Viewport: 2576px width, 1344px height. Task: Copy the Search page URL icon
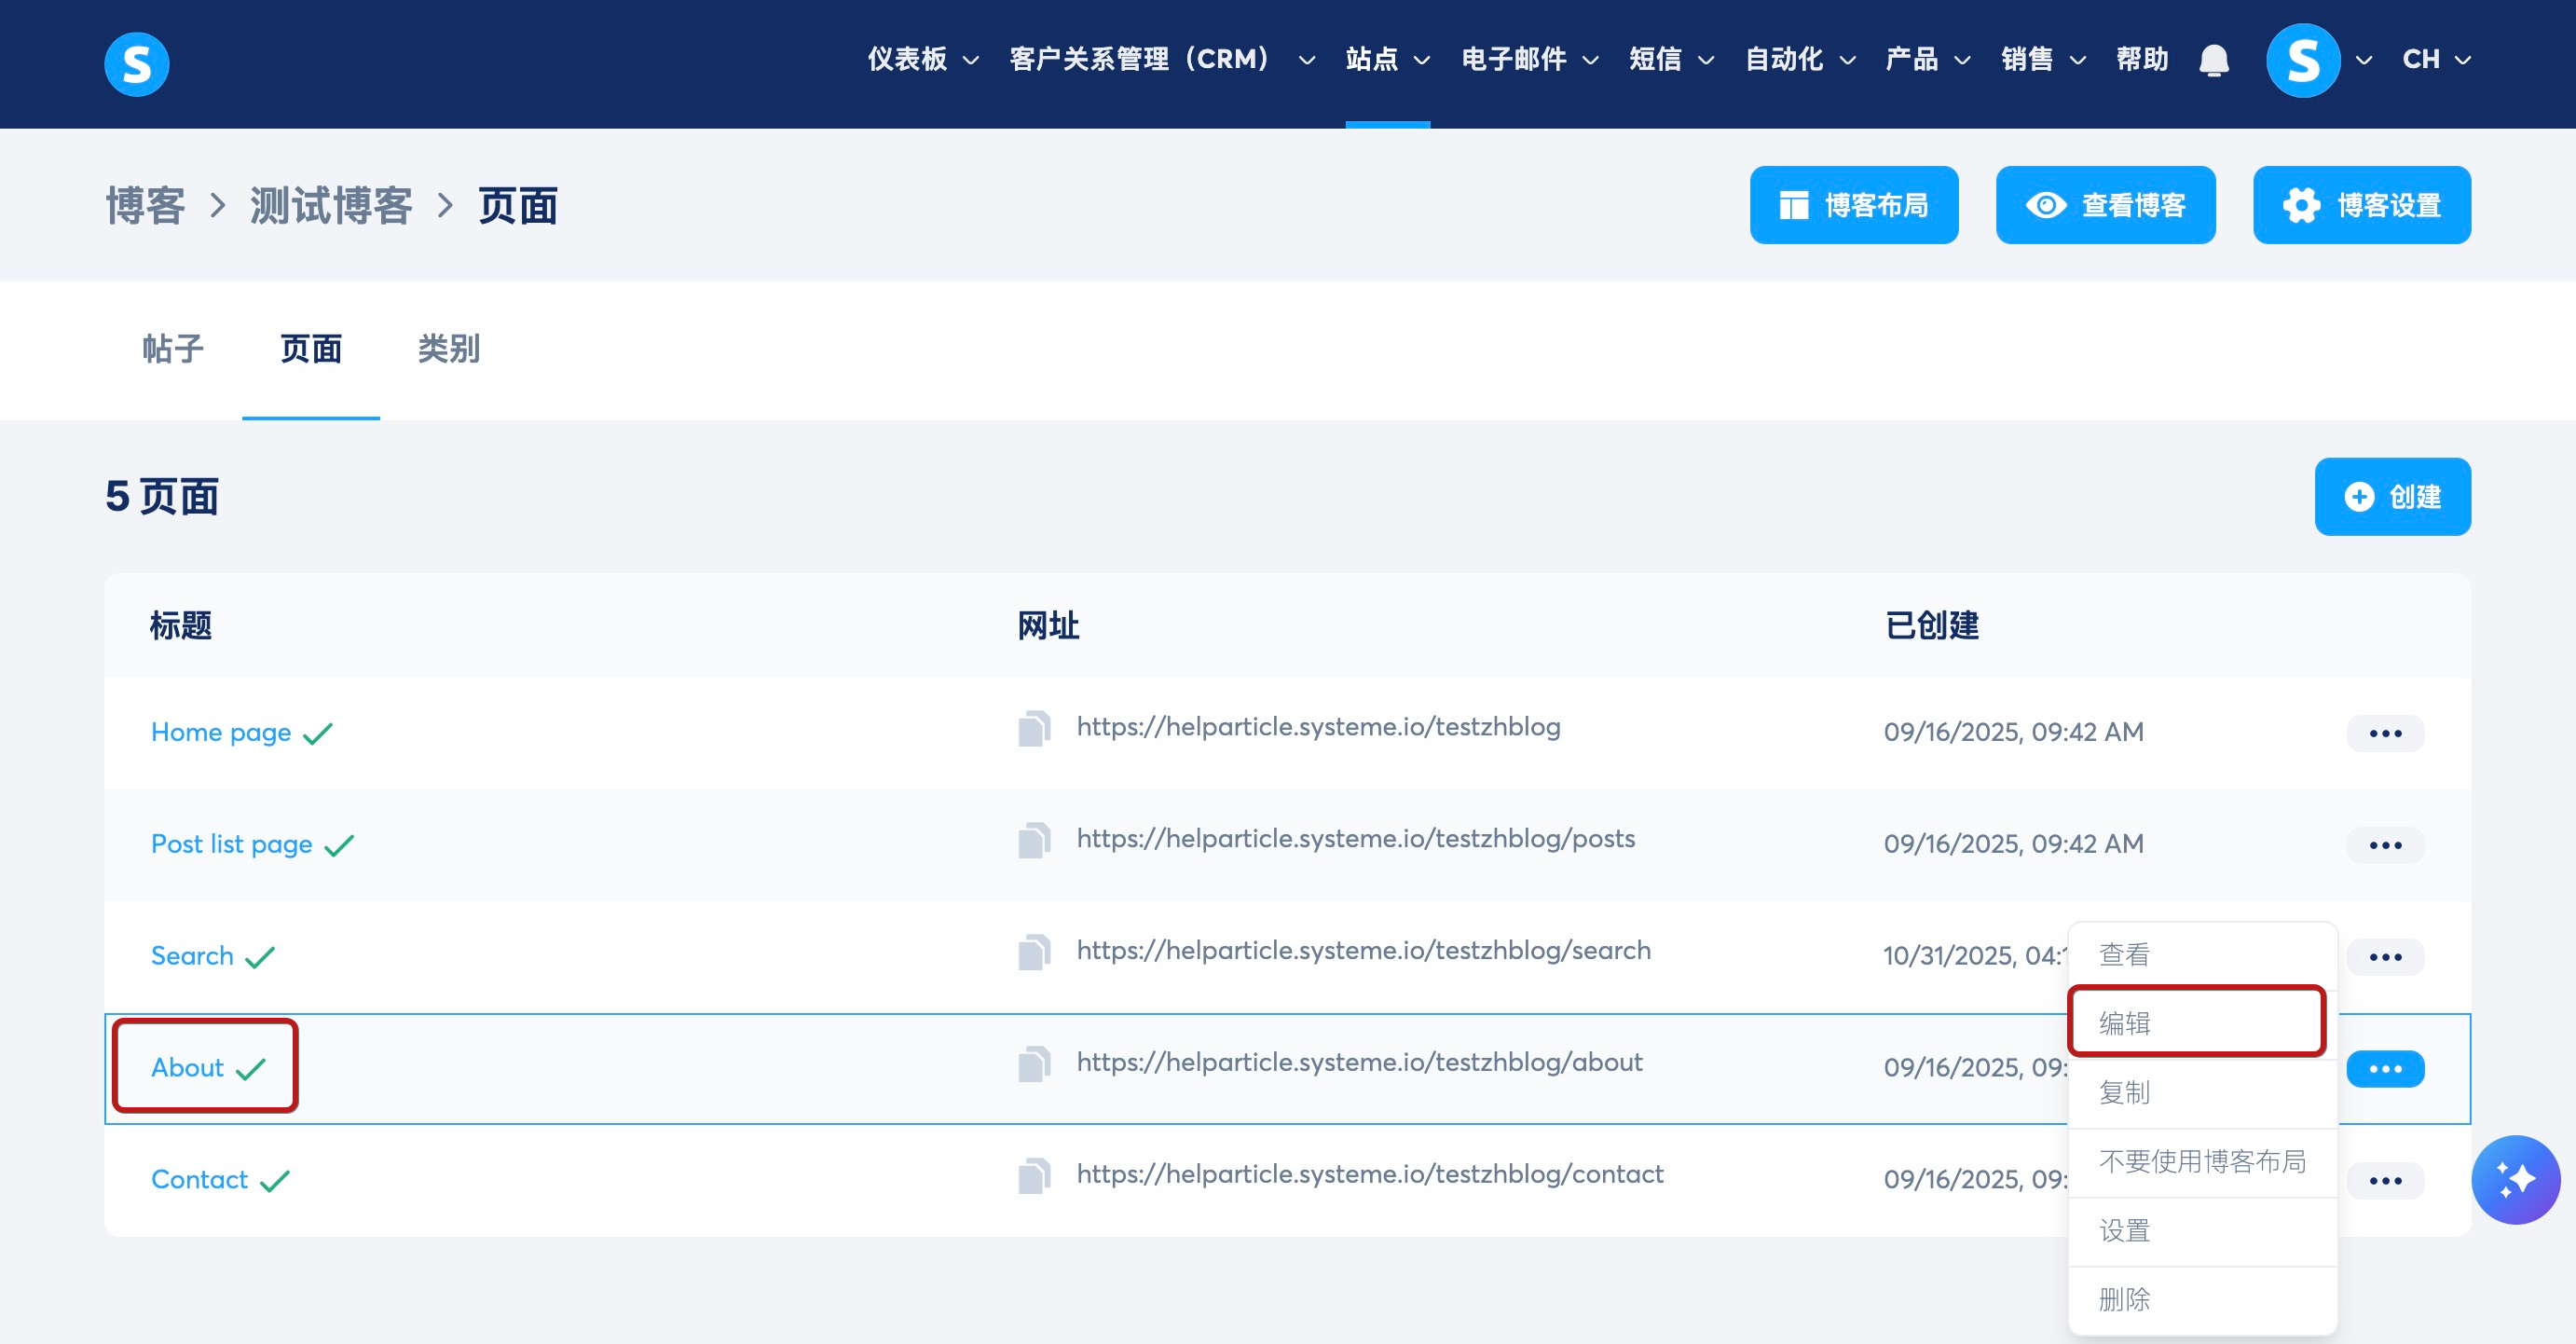click(1034, 953)
